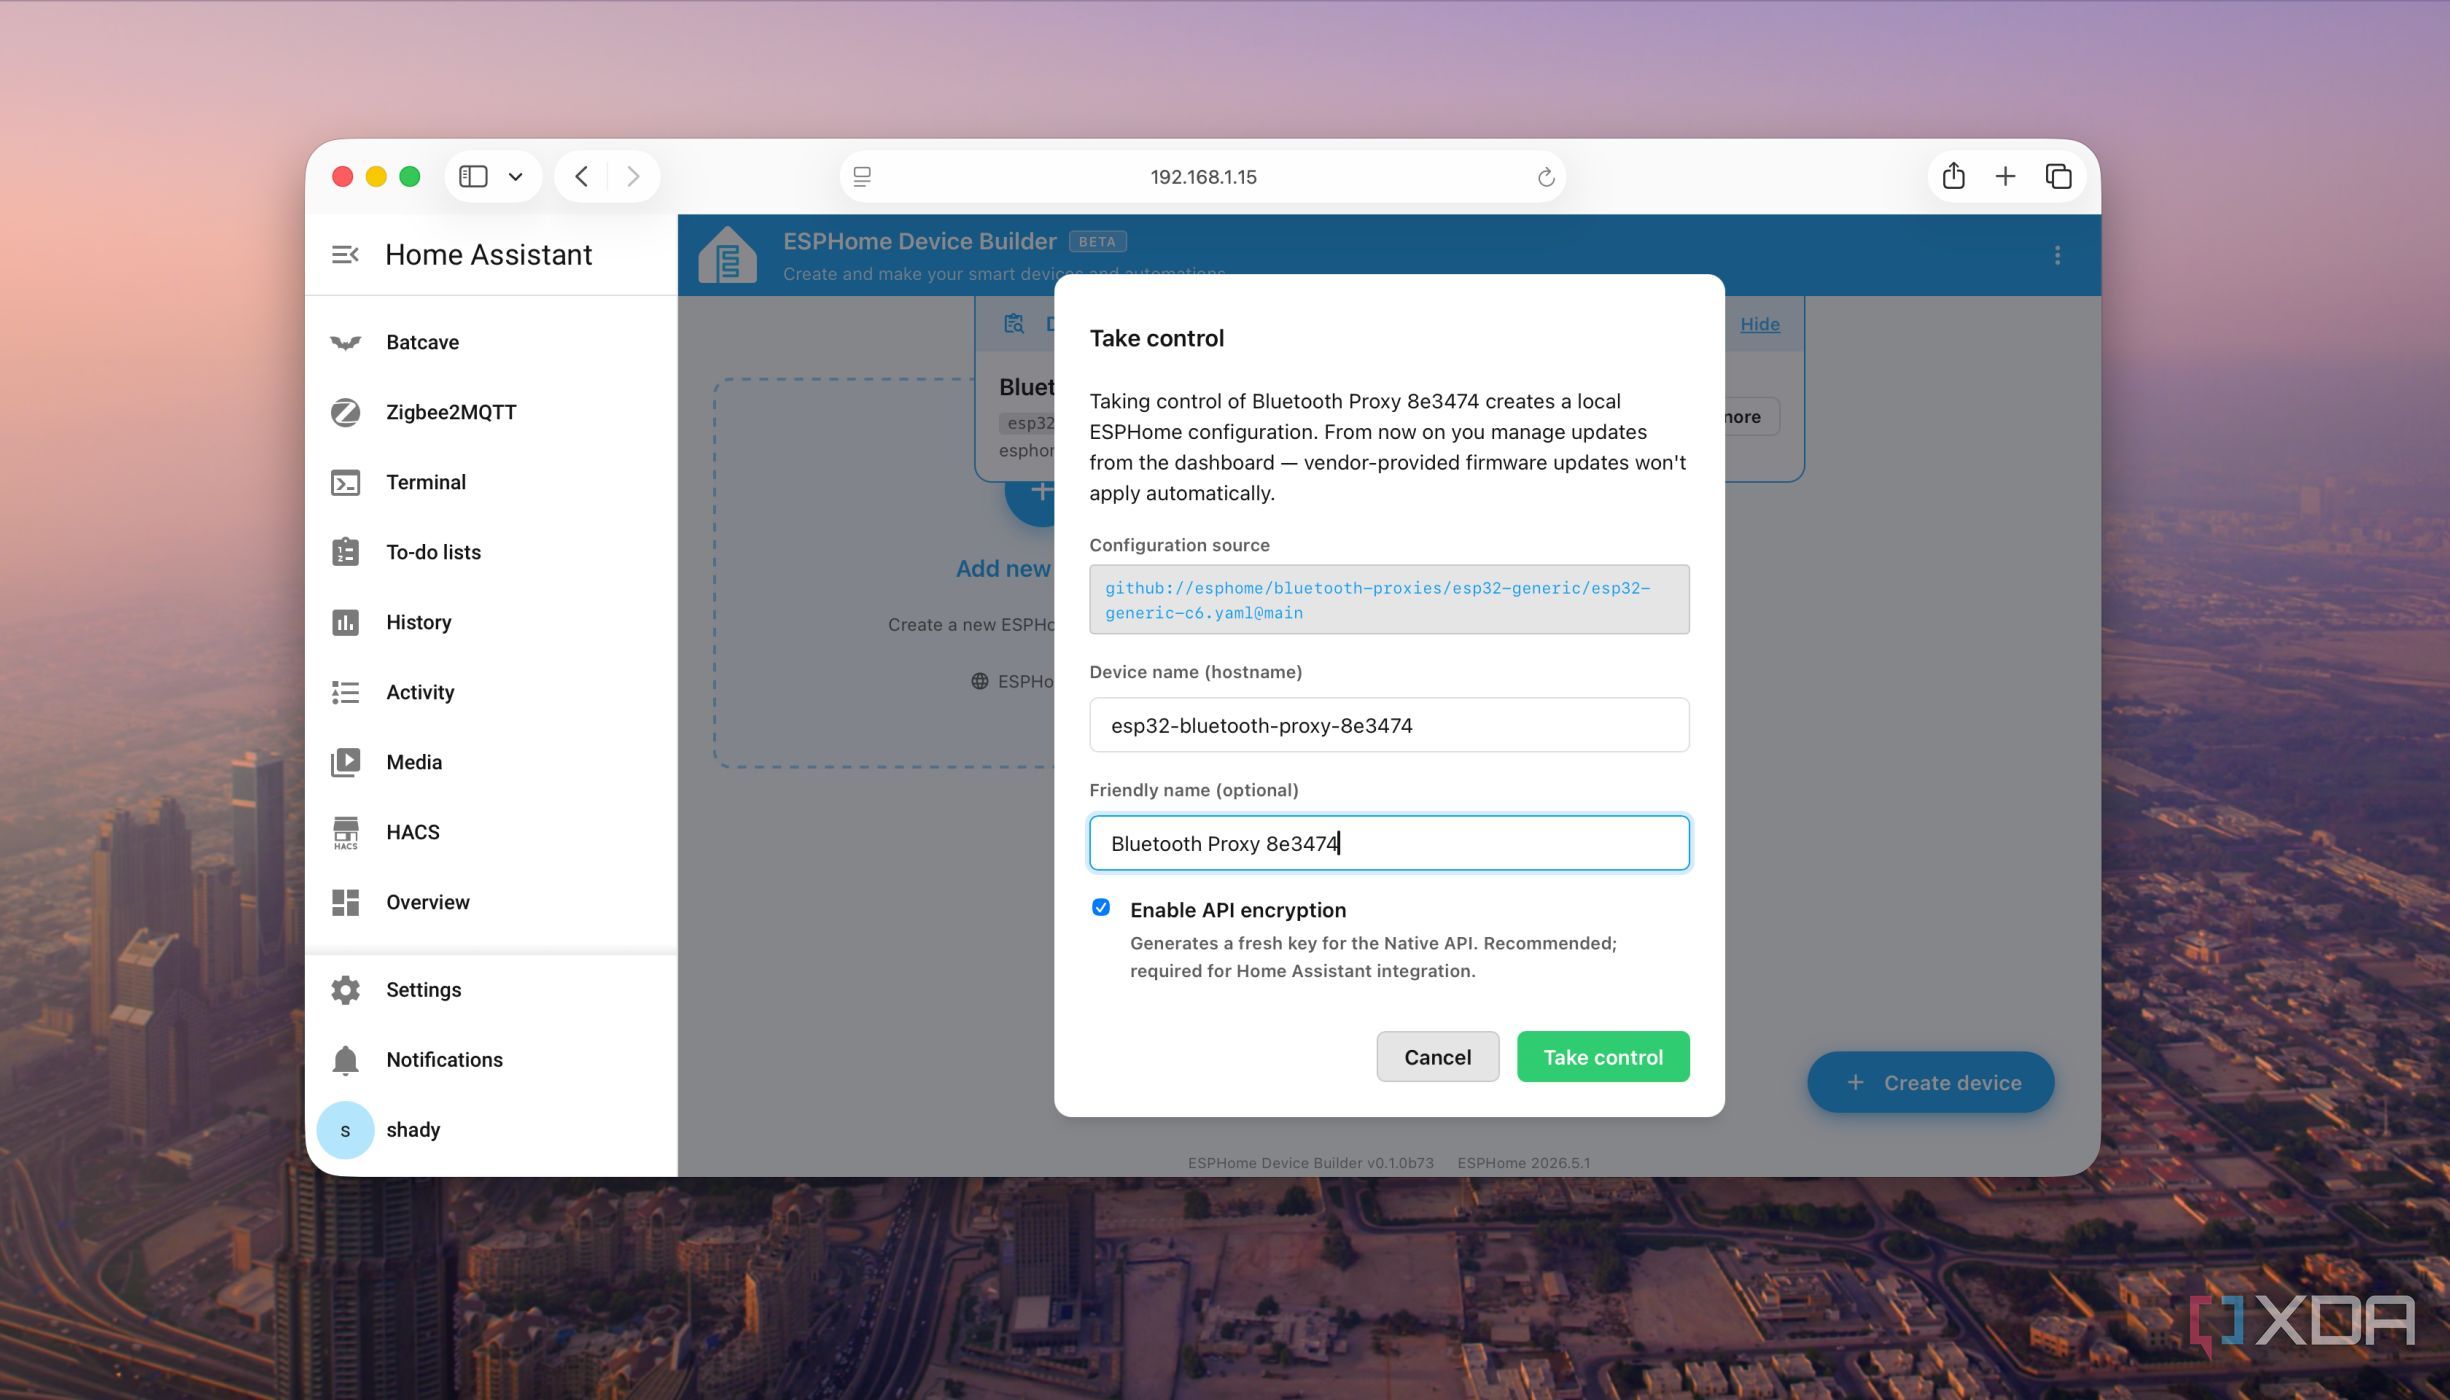The height and width of the screenshot is (1400, 2450).
Task: Open the History chart icon
Action: pyautogui.click(x=345, y=622)
